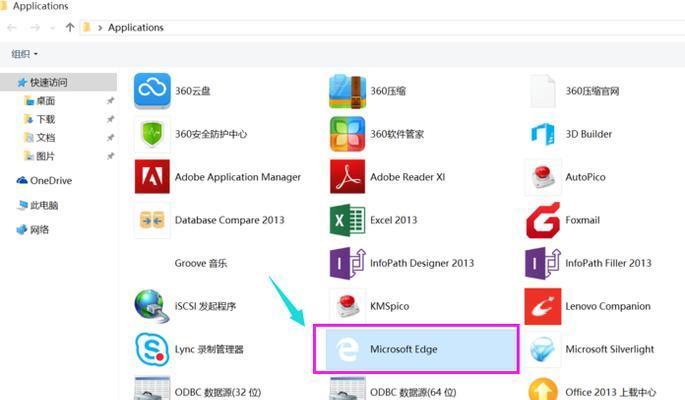Click the Groove 音乐 label

click(201, 263)
